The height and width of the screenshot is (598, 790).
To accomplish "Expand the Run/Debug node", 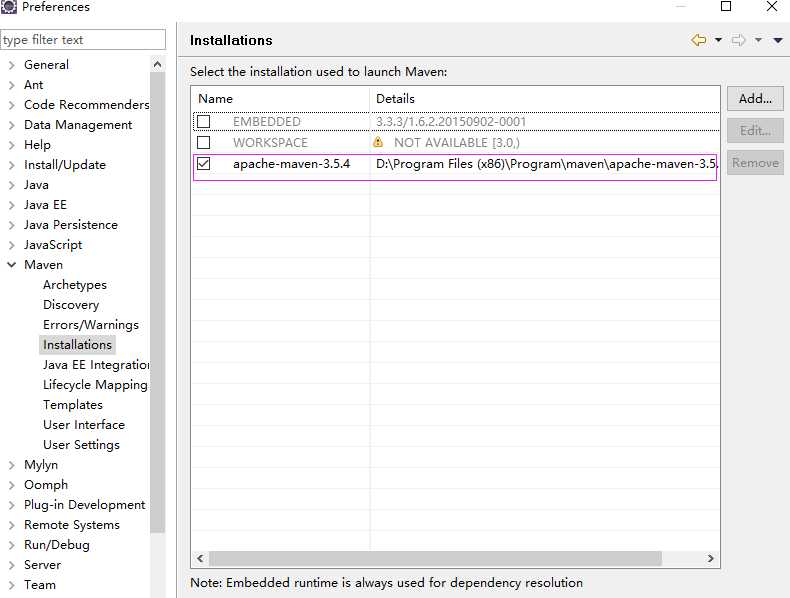I will tap(12, 545).
